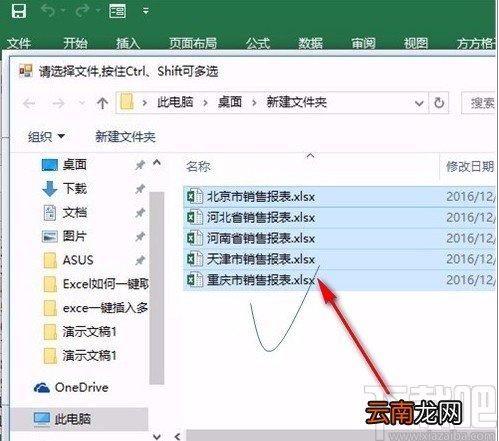Click Excel icon of 河北省销售报表.xlsx
The width and height of the screenshot is (499, 441).
tap(195, 217)
